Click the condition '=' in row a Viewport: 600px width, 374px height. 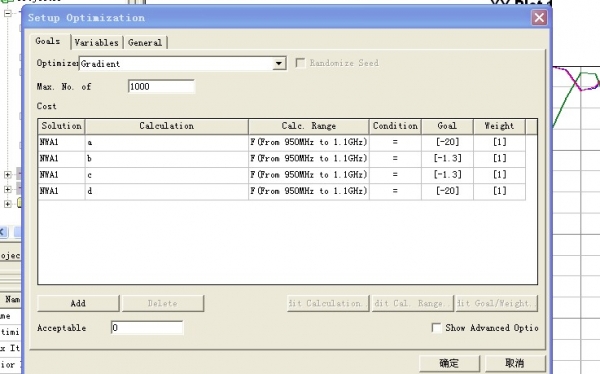pyautogui.click(x=395, y=142)
